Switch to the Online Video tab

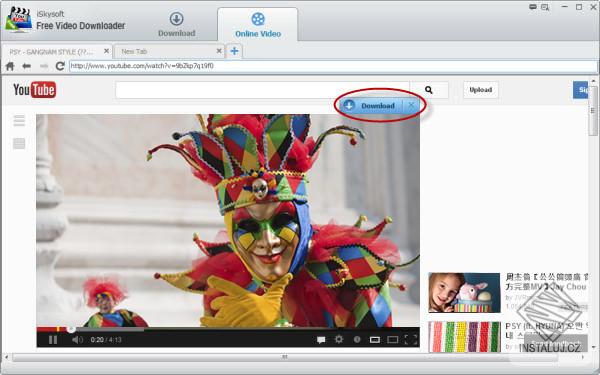pos(258,24)
